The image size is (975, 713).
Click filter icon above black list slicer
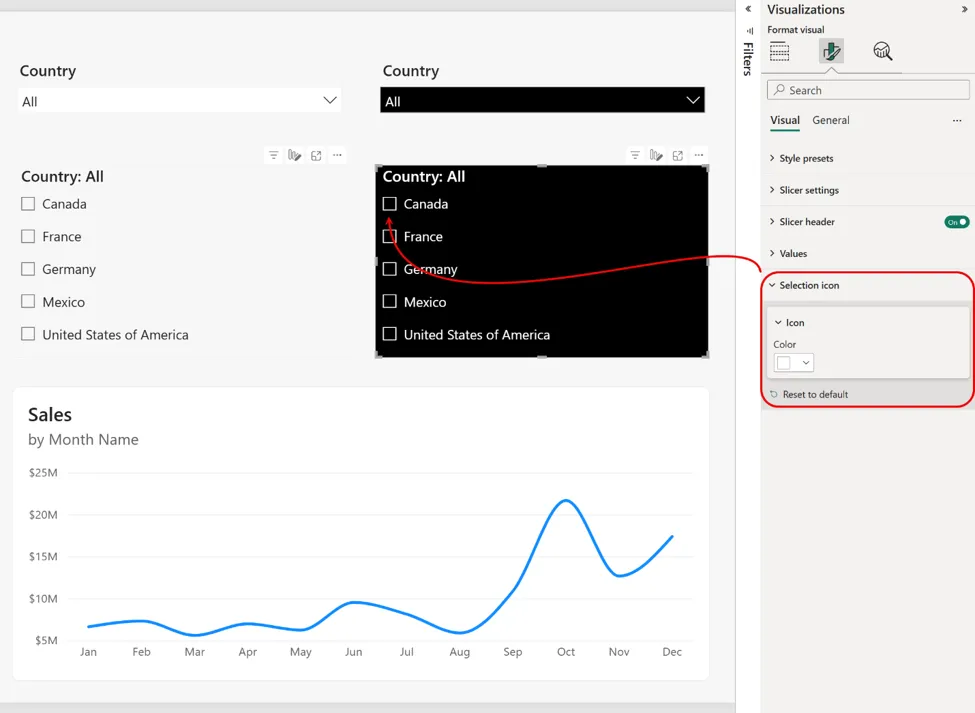click(635, 155)
